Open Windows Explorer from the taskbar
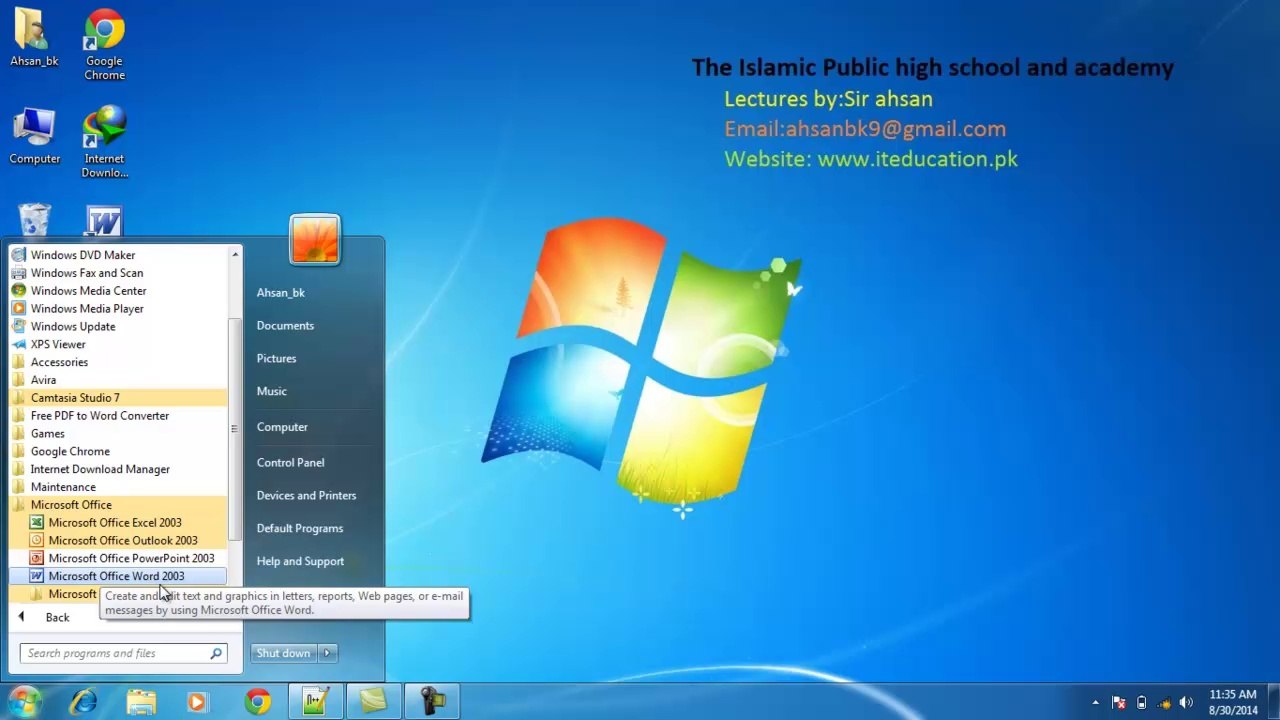This screenshot has height=720, width=1280. (x=141, y=702)
